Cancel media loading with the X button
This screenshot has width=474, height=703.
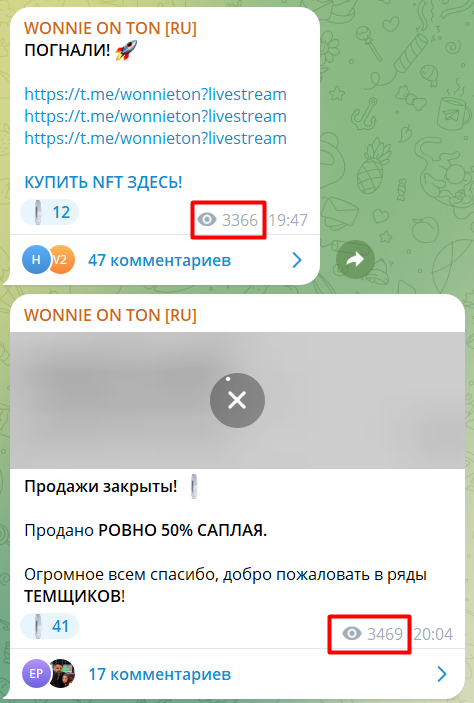pos(237,400)
